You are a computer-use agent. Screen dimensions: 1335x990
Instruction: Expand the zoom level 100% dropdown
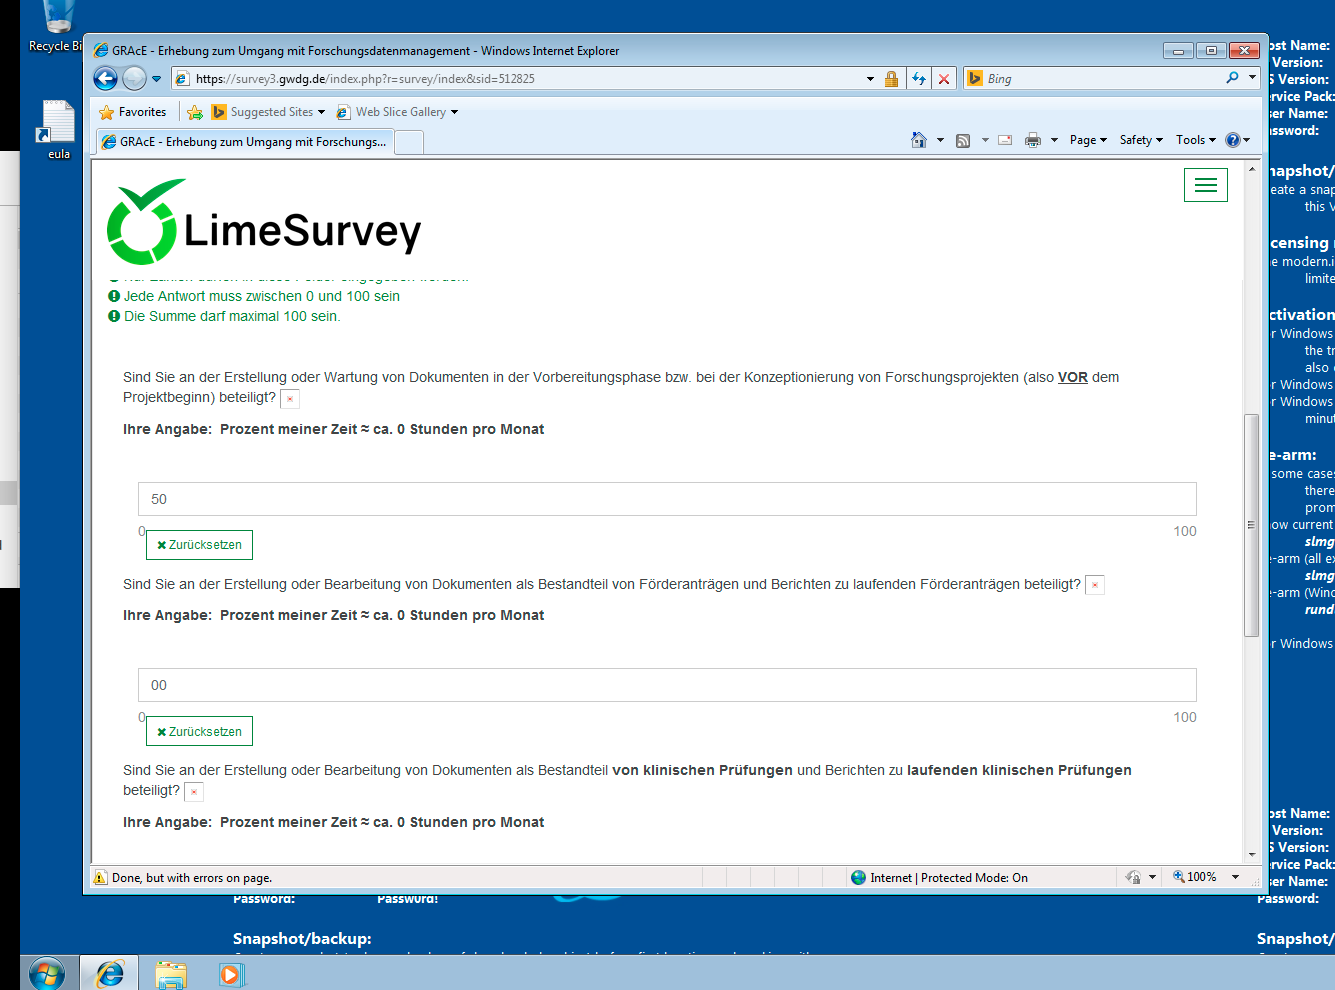(x=1236, y=877)
